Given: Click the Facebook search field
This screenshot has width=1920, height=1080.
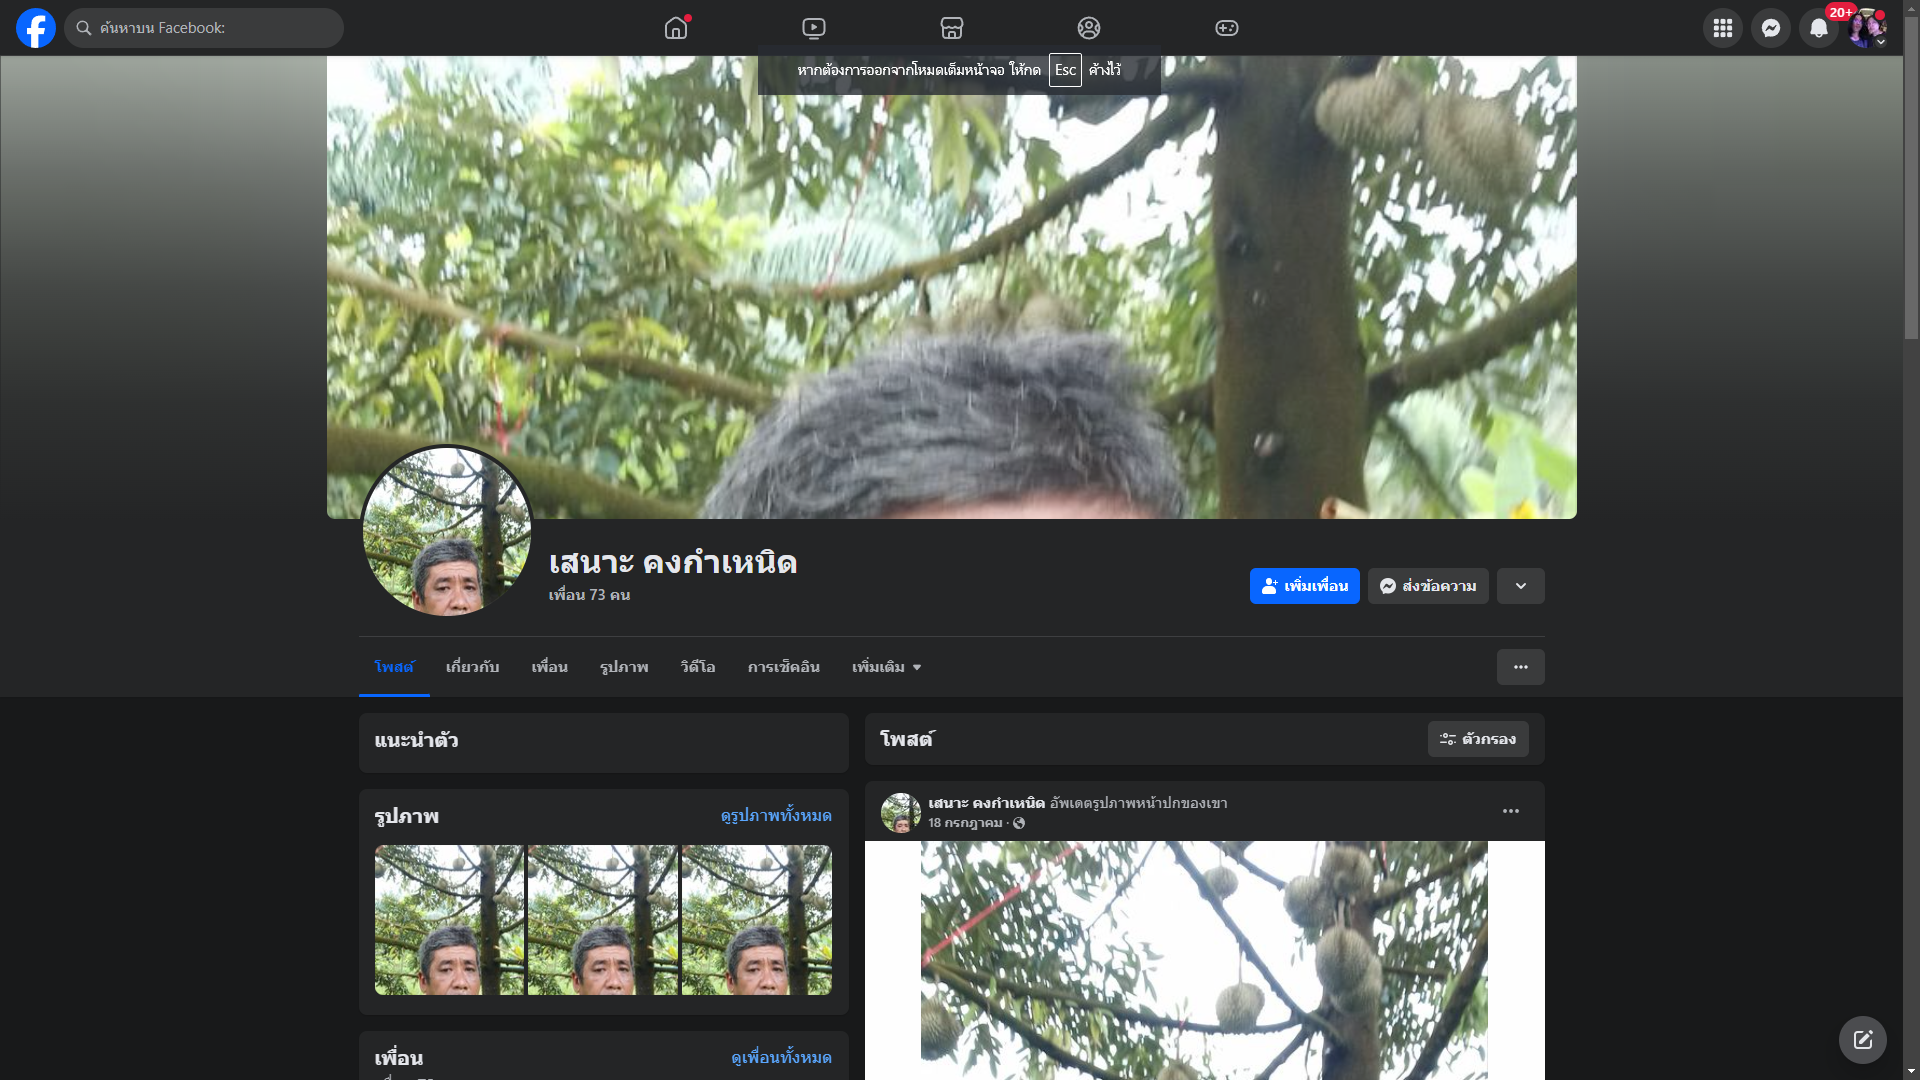Looking at the screenshot, I should click(205, 28).
